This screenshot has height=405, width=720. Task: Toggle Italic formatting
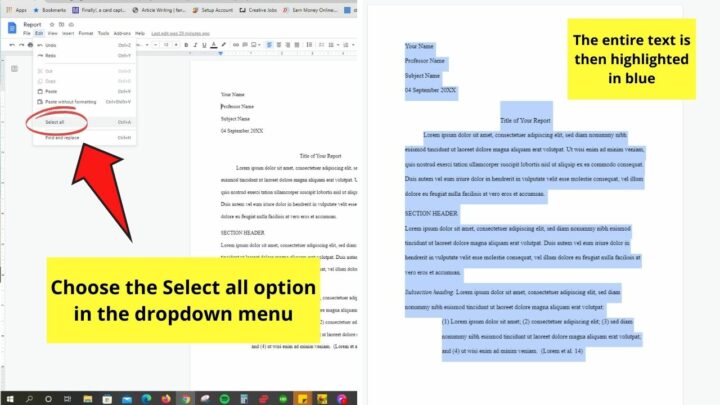tap(195, 45)
